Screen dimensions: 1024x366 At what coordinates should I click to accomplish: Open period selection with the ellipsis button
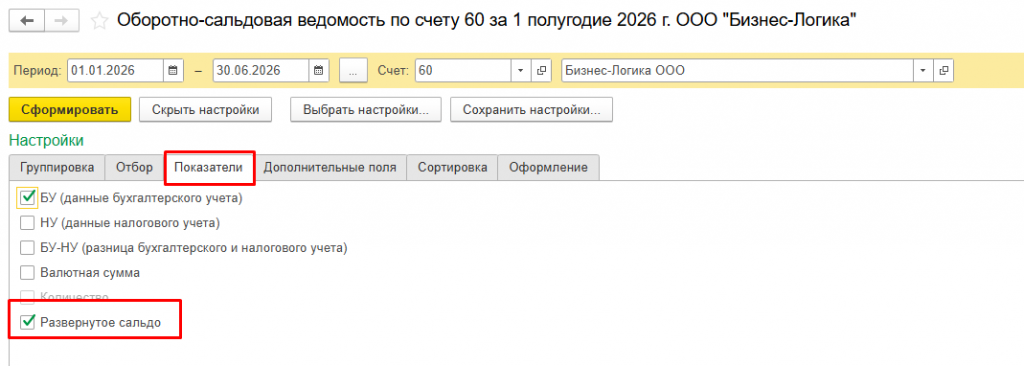[x=353, y=71]
